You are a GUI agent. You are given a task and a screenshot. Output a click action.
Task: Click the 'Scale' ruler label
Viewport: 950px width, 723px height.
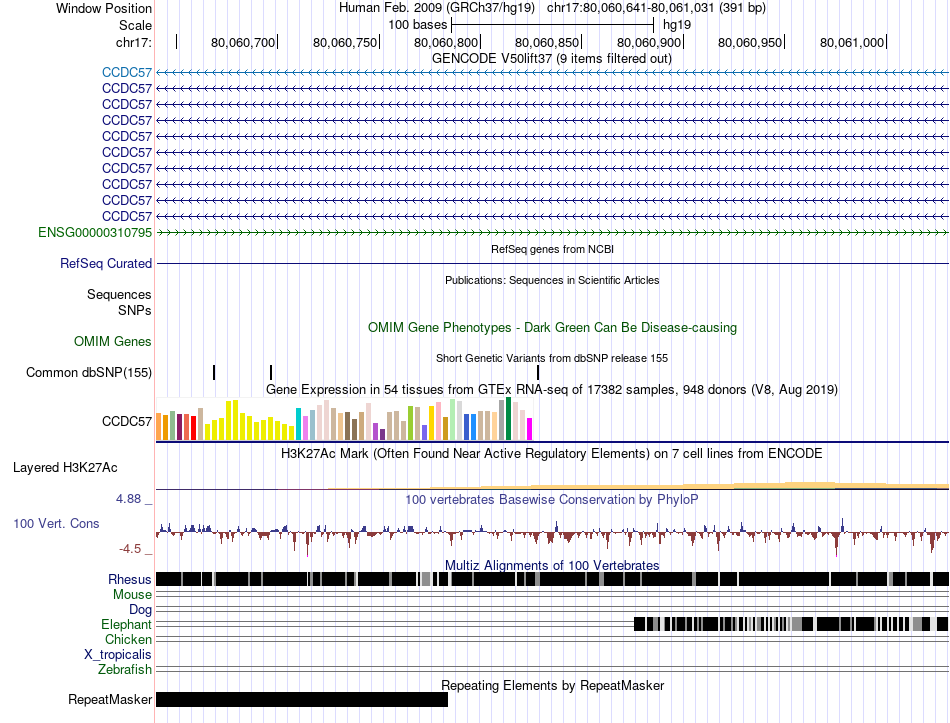(x=135, y=25)
